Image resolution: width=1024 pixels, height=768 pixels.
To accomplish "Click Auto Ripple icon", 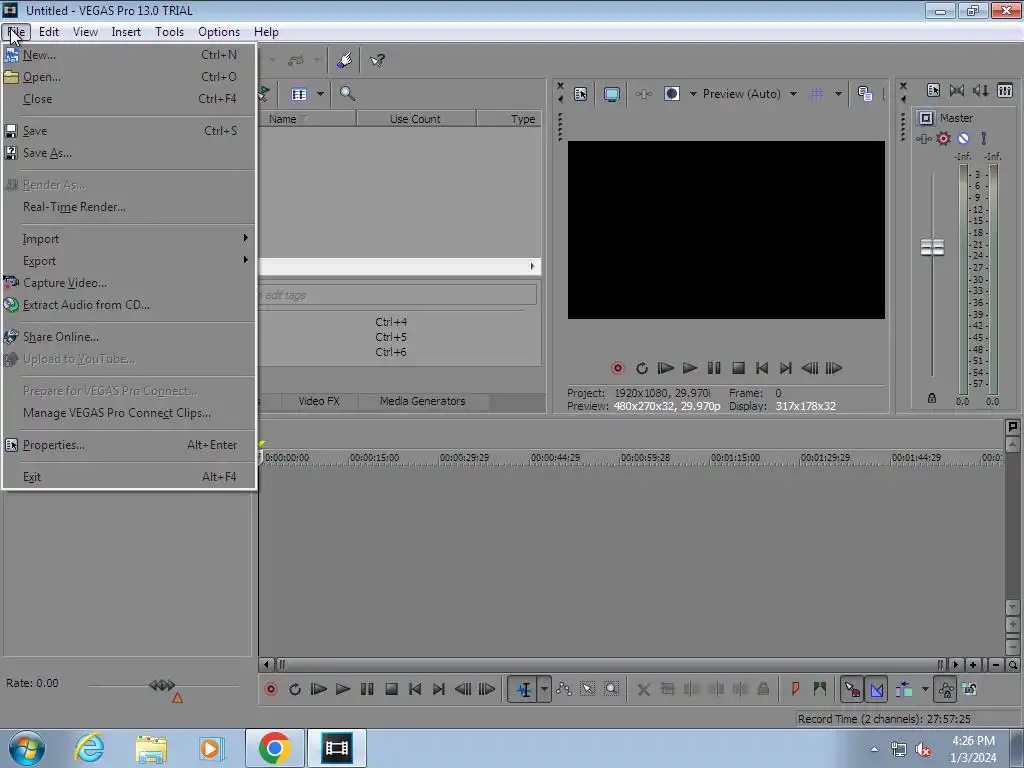I will [x=904, y=690].
